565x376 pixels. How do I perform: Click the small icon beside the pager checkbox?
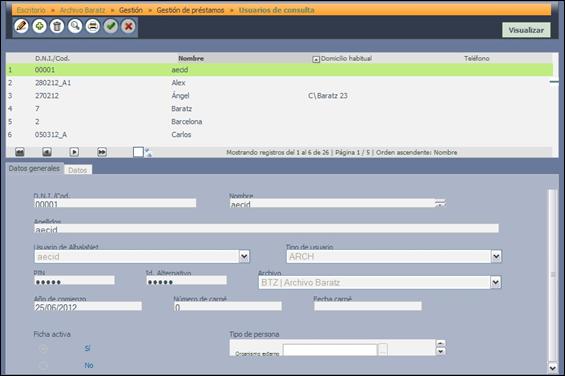[x=148, y=152]
